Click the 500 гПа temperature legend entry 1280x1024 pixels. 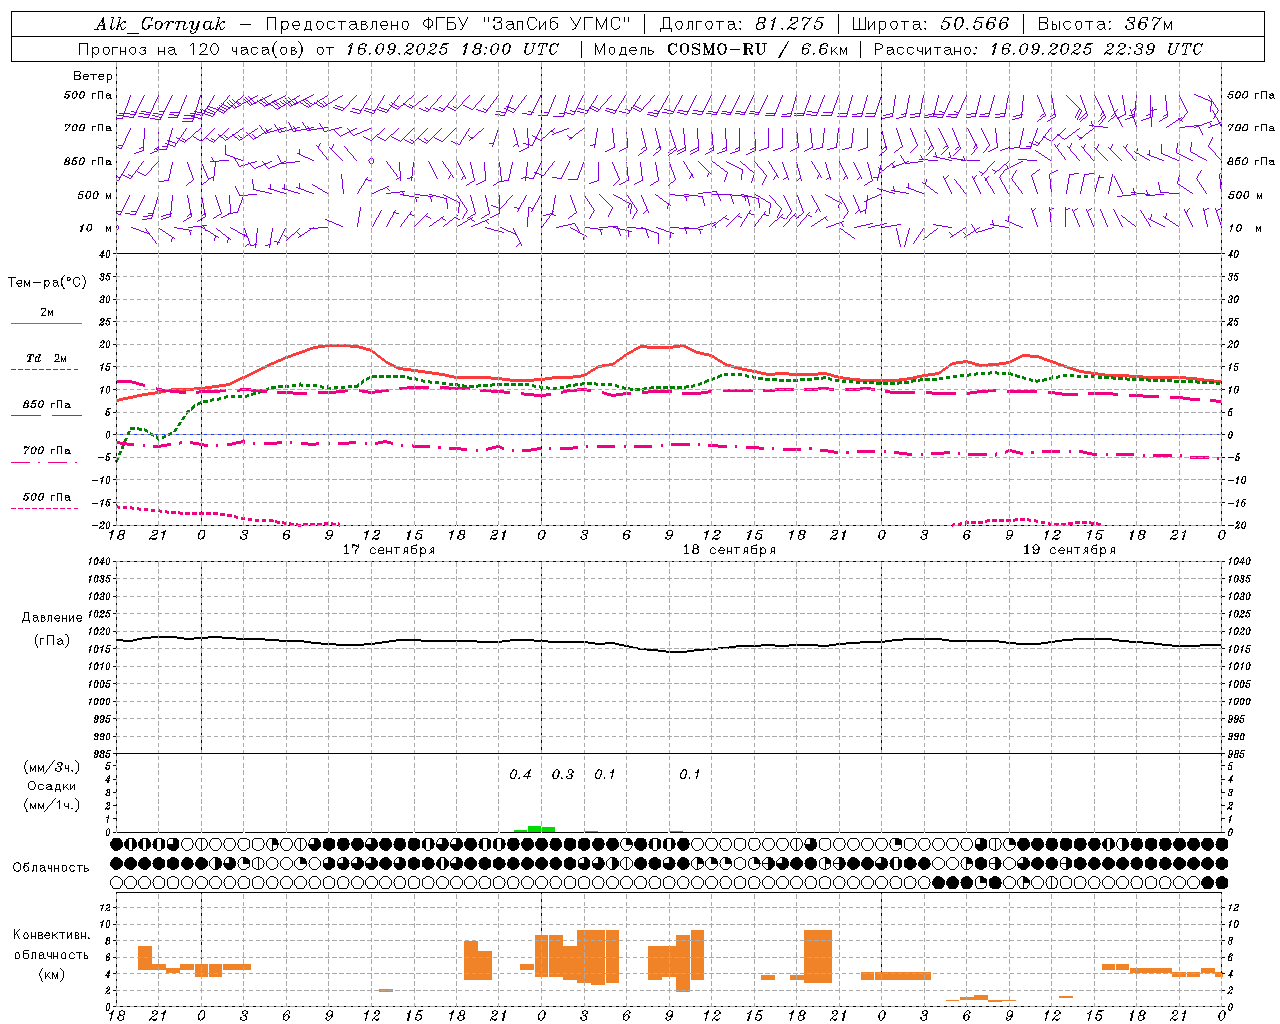[x=47, y=497]
